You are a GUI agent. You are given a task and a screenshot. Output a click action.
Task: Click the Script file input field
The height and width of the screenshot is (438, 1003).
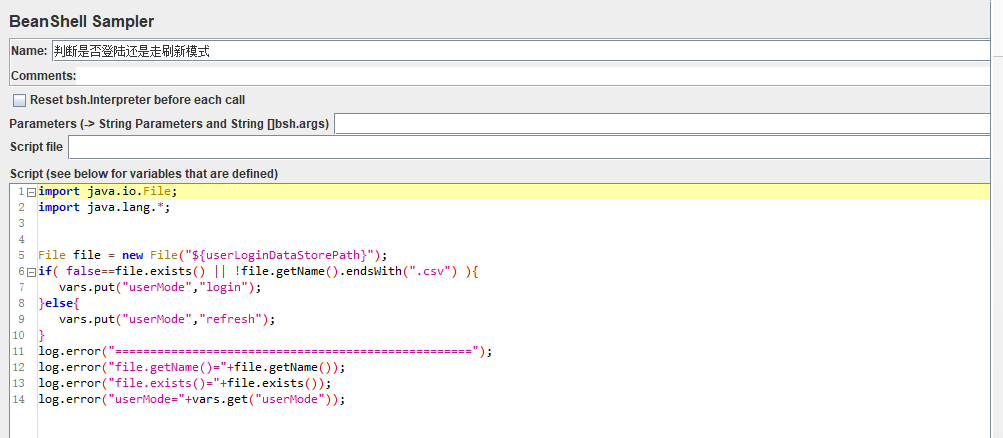coord(529,147)
